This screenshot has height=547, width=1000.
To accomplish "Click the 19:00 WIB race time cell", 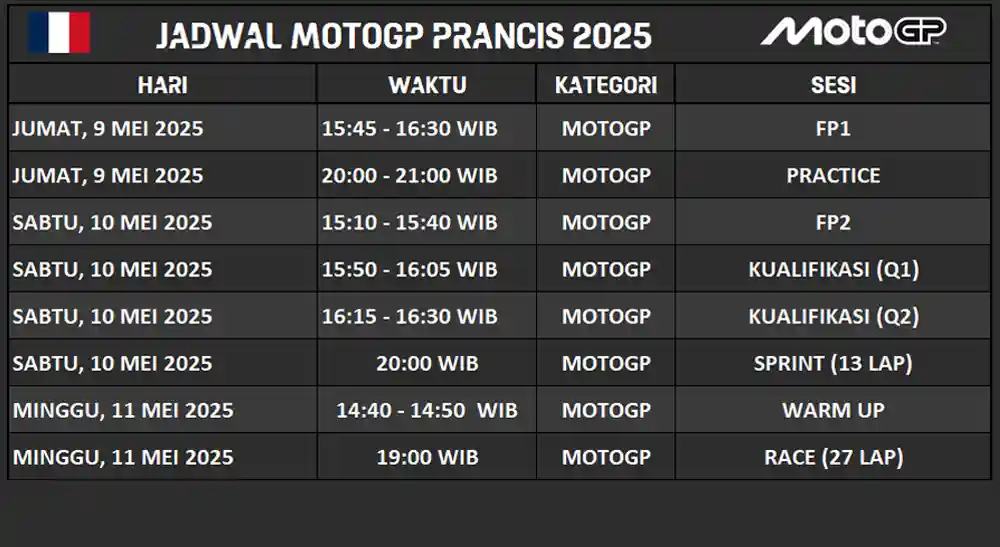I will point(427,457).
